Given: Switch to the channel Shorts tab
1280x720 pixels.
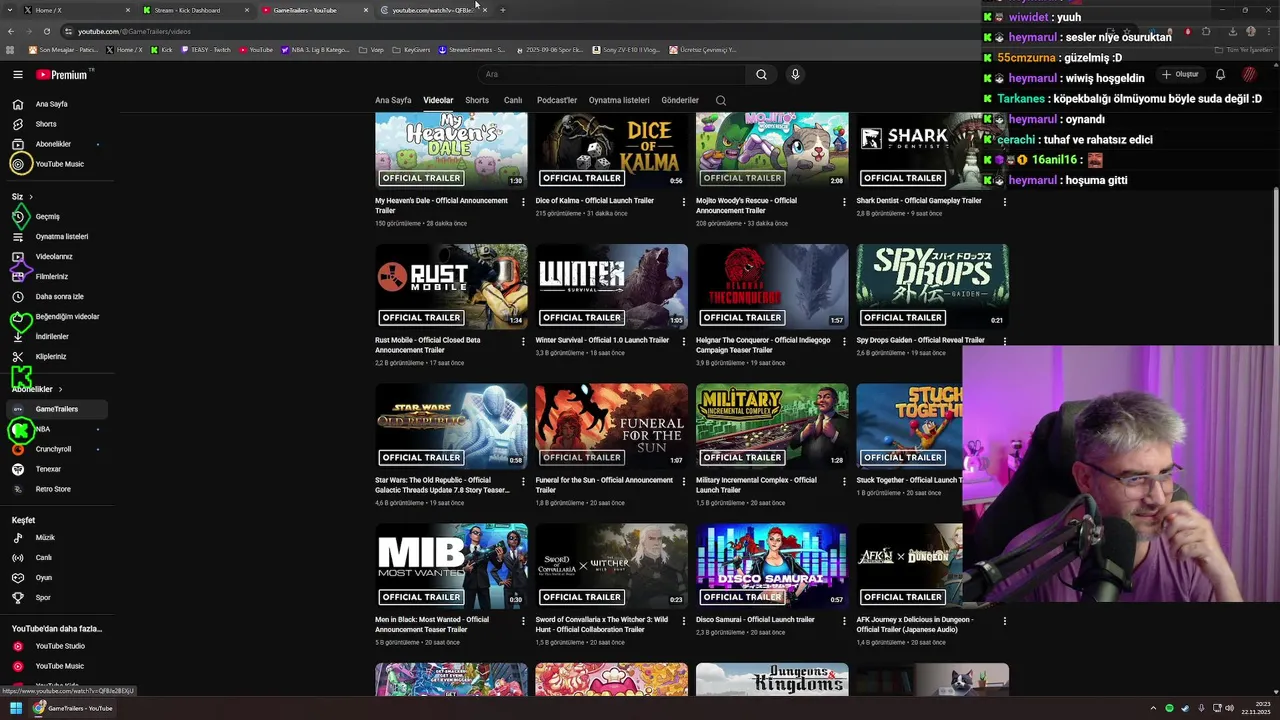Looking at the screenshot, I should coord(477,100).
